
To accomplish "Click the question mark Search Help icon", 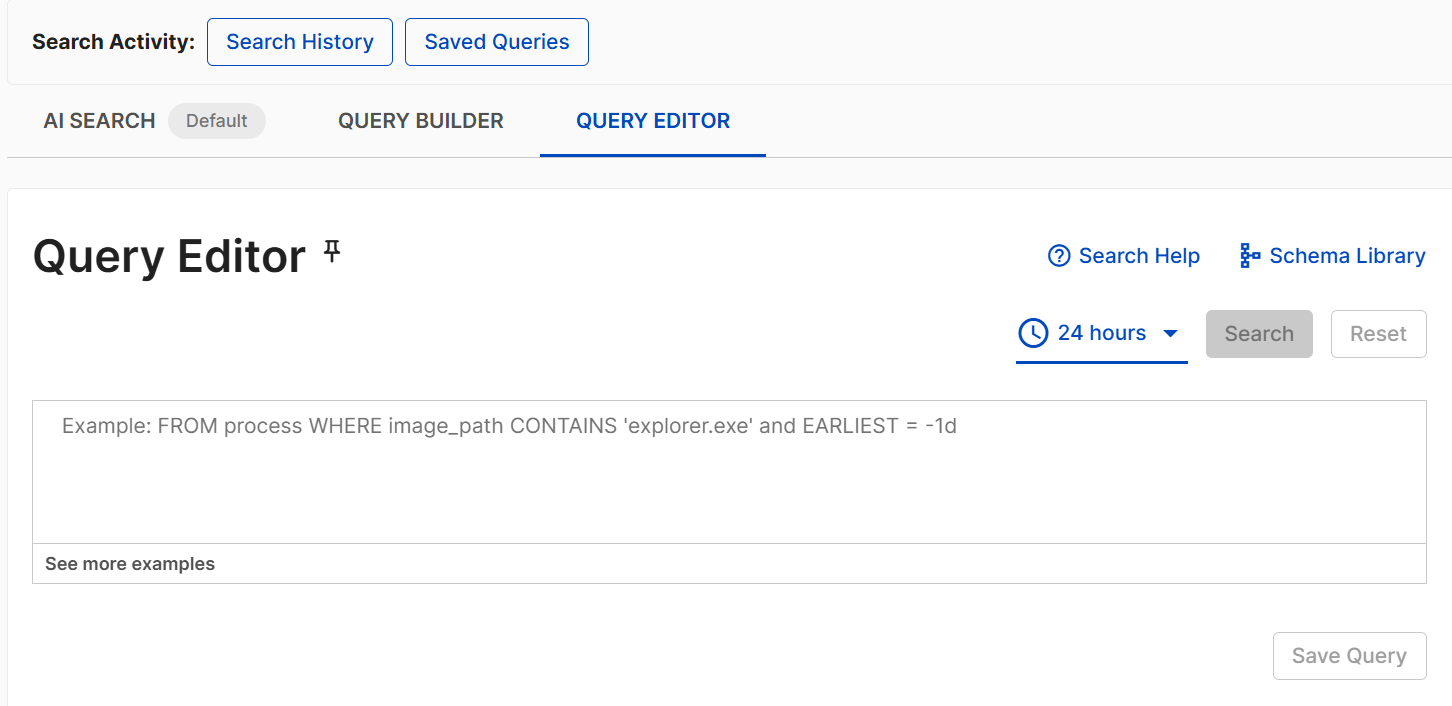I will tap(1059, 256).
